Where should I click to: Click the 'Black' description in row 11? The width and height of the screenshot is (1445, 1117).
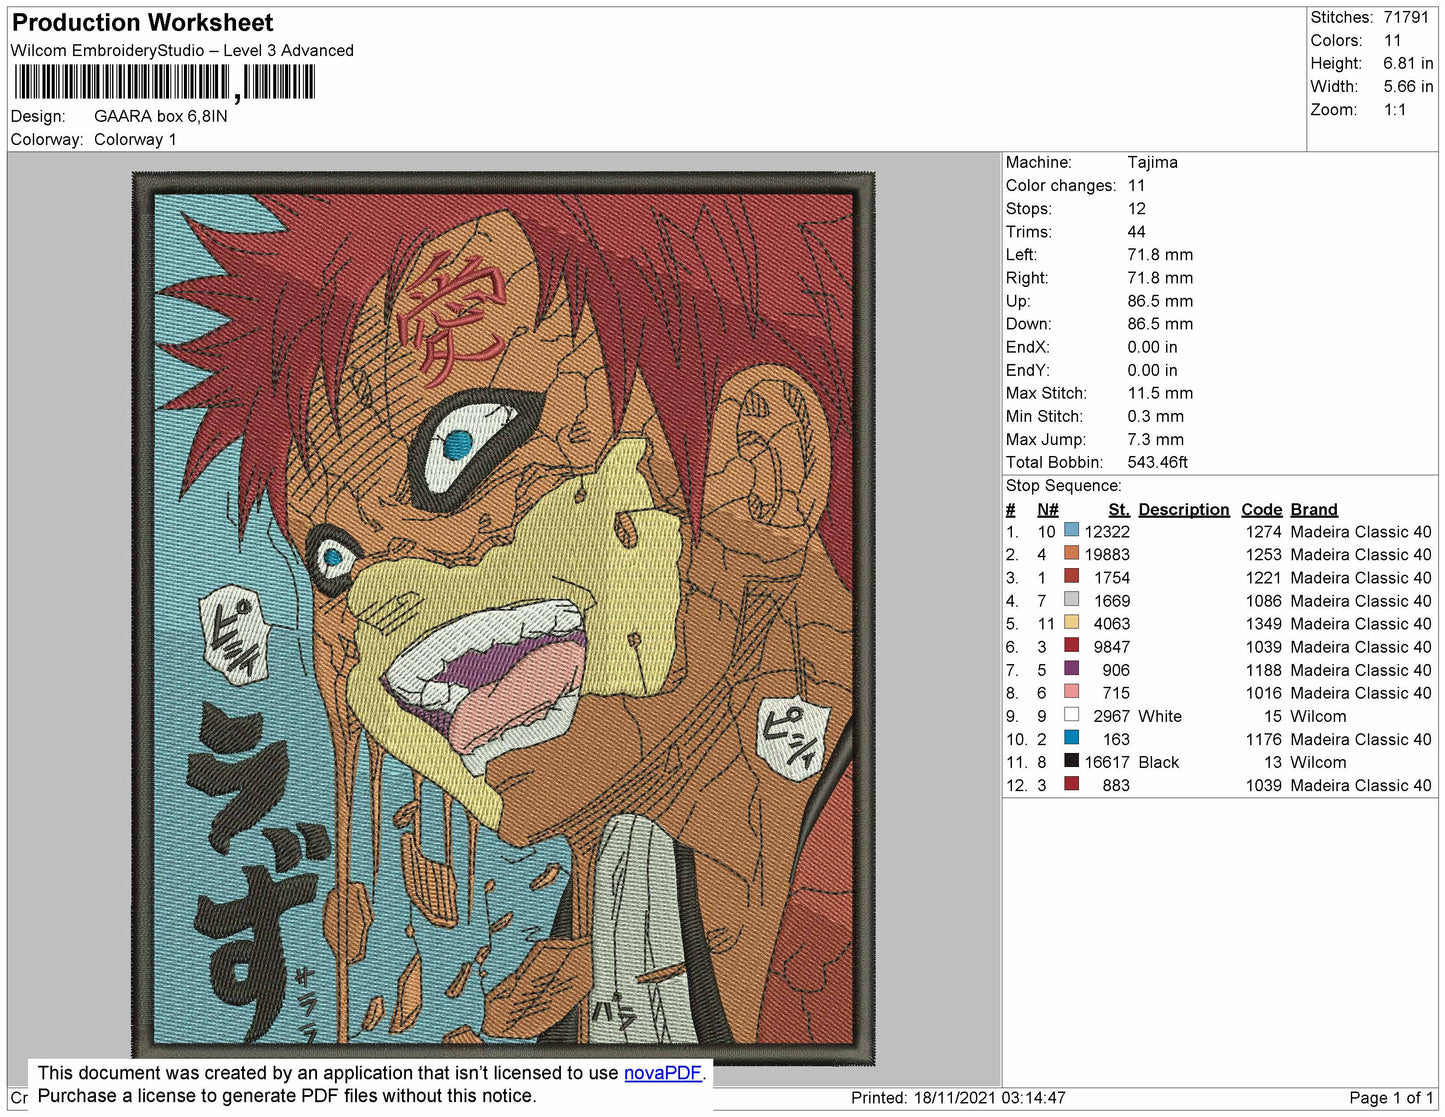pyautogui.click(x=1159, y=762)
